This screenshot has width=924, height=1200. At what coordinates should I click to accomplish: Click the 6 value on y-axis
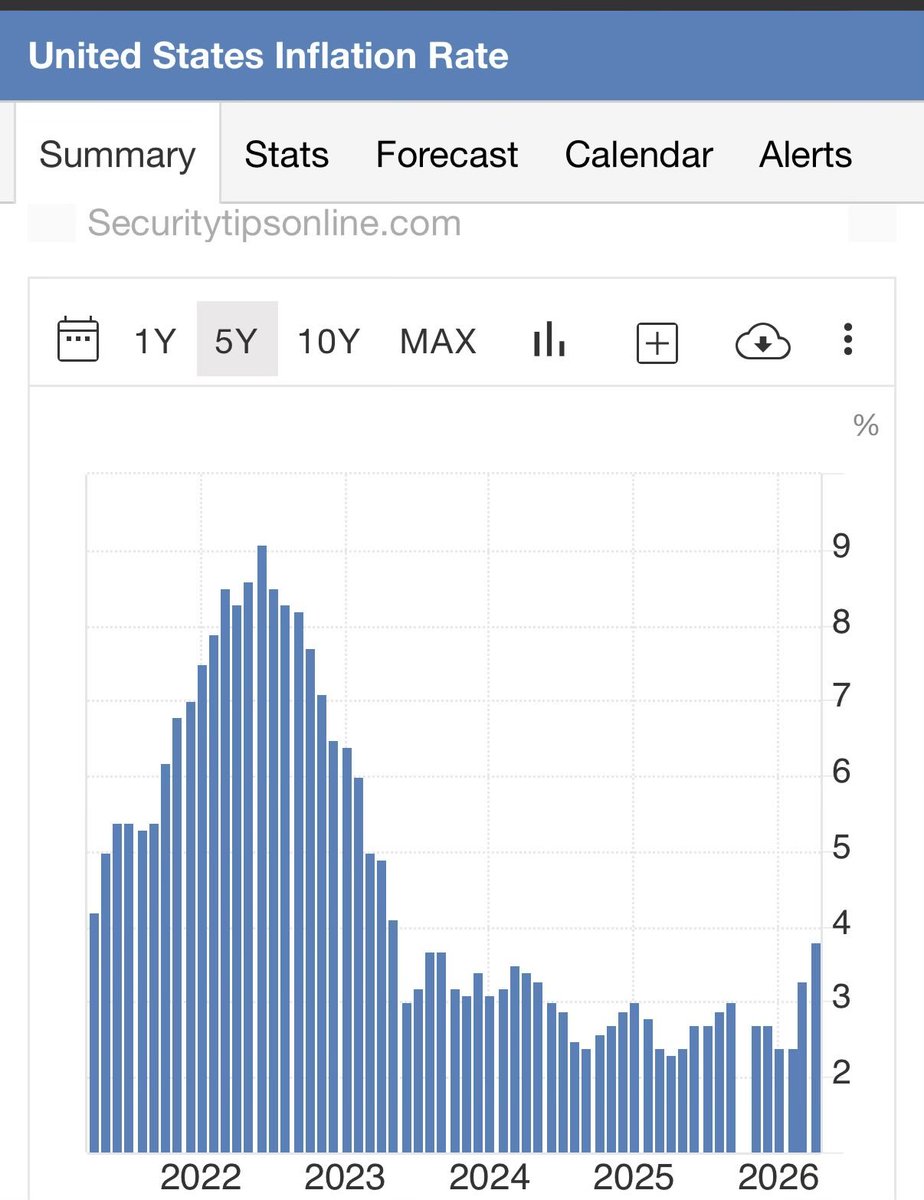point(842,772)
